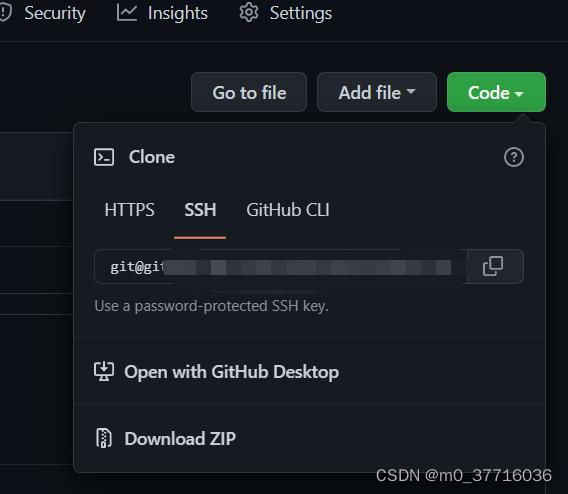Screen dimensions: 568x494
Task: Click the Settings gear icon
Action: (x=249, y=13)
